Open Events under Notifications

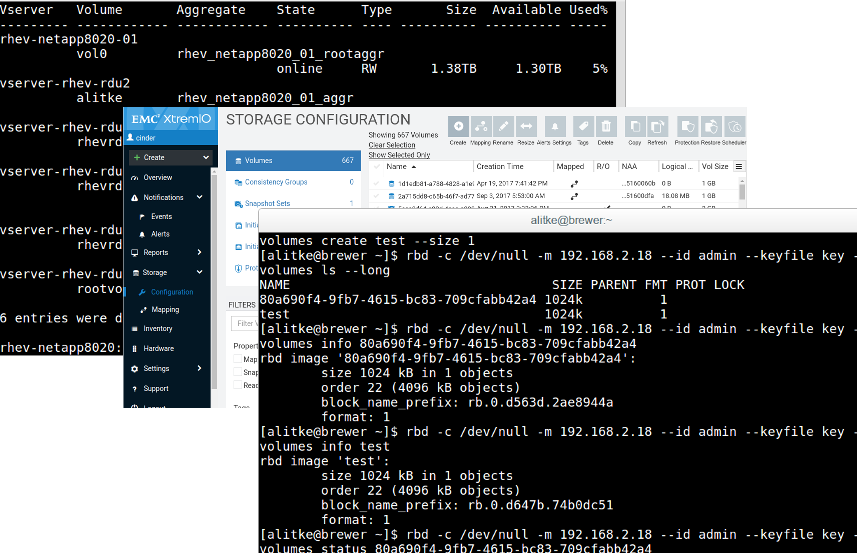pyautogui.click(x=161, y=216)
